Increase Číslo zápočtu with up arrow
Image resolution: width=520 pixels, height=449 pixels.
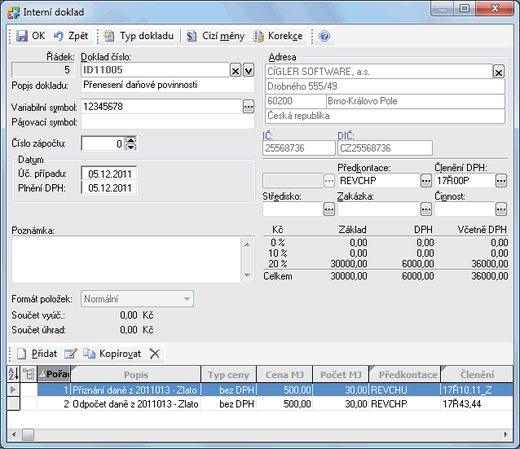[x=131, y=140]
